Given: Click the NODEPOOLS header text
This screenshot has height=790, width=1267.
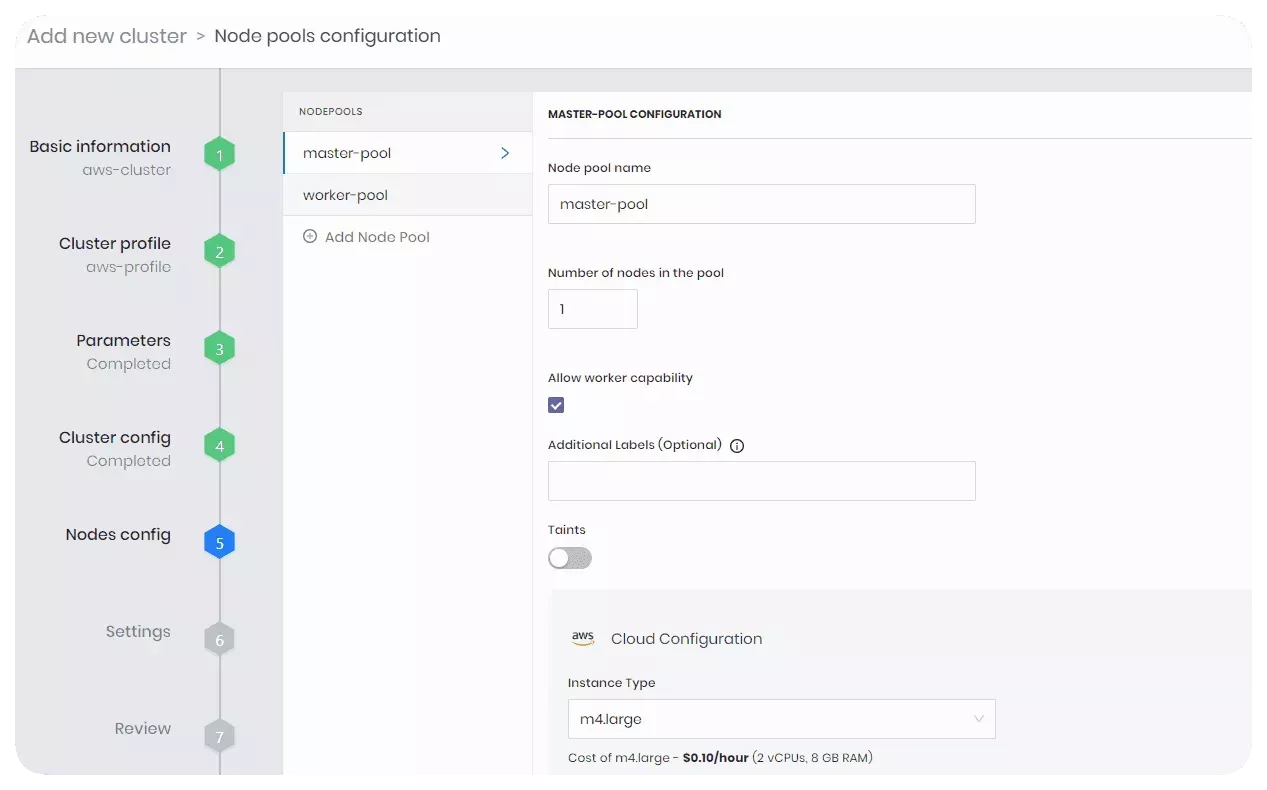Looking at the screenshot, I should click(331, 112).
